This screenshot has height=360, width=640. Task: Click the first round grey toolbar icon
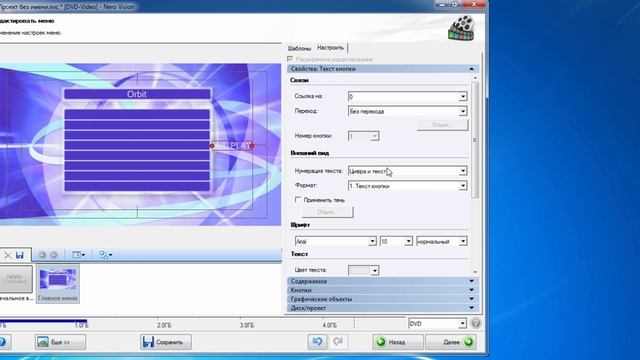point(42,255)
